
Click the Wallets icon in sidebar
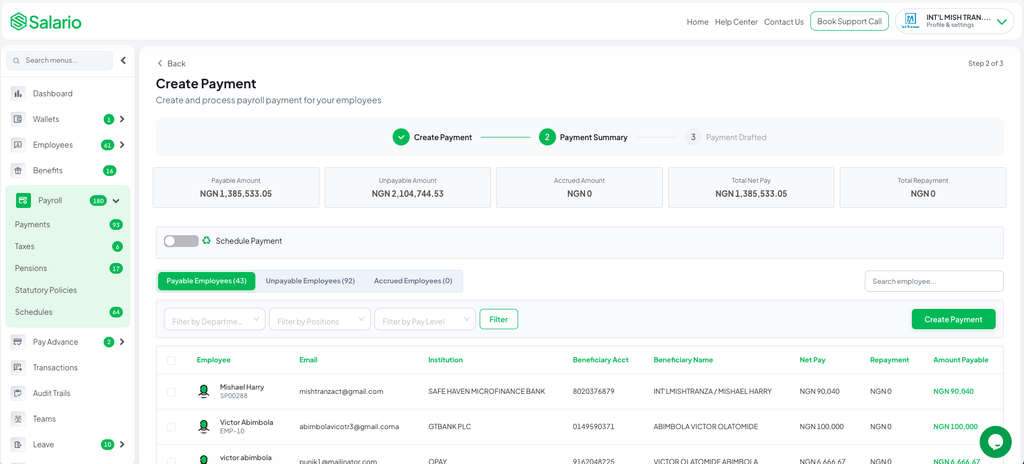(x=18, y=119)
